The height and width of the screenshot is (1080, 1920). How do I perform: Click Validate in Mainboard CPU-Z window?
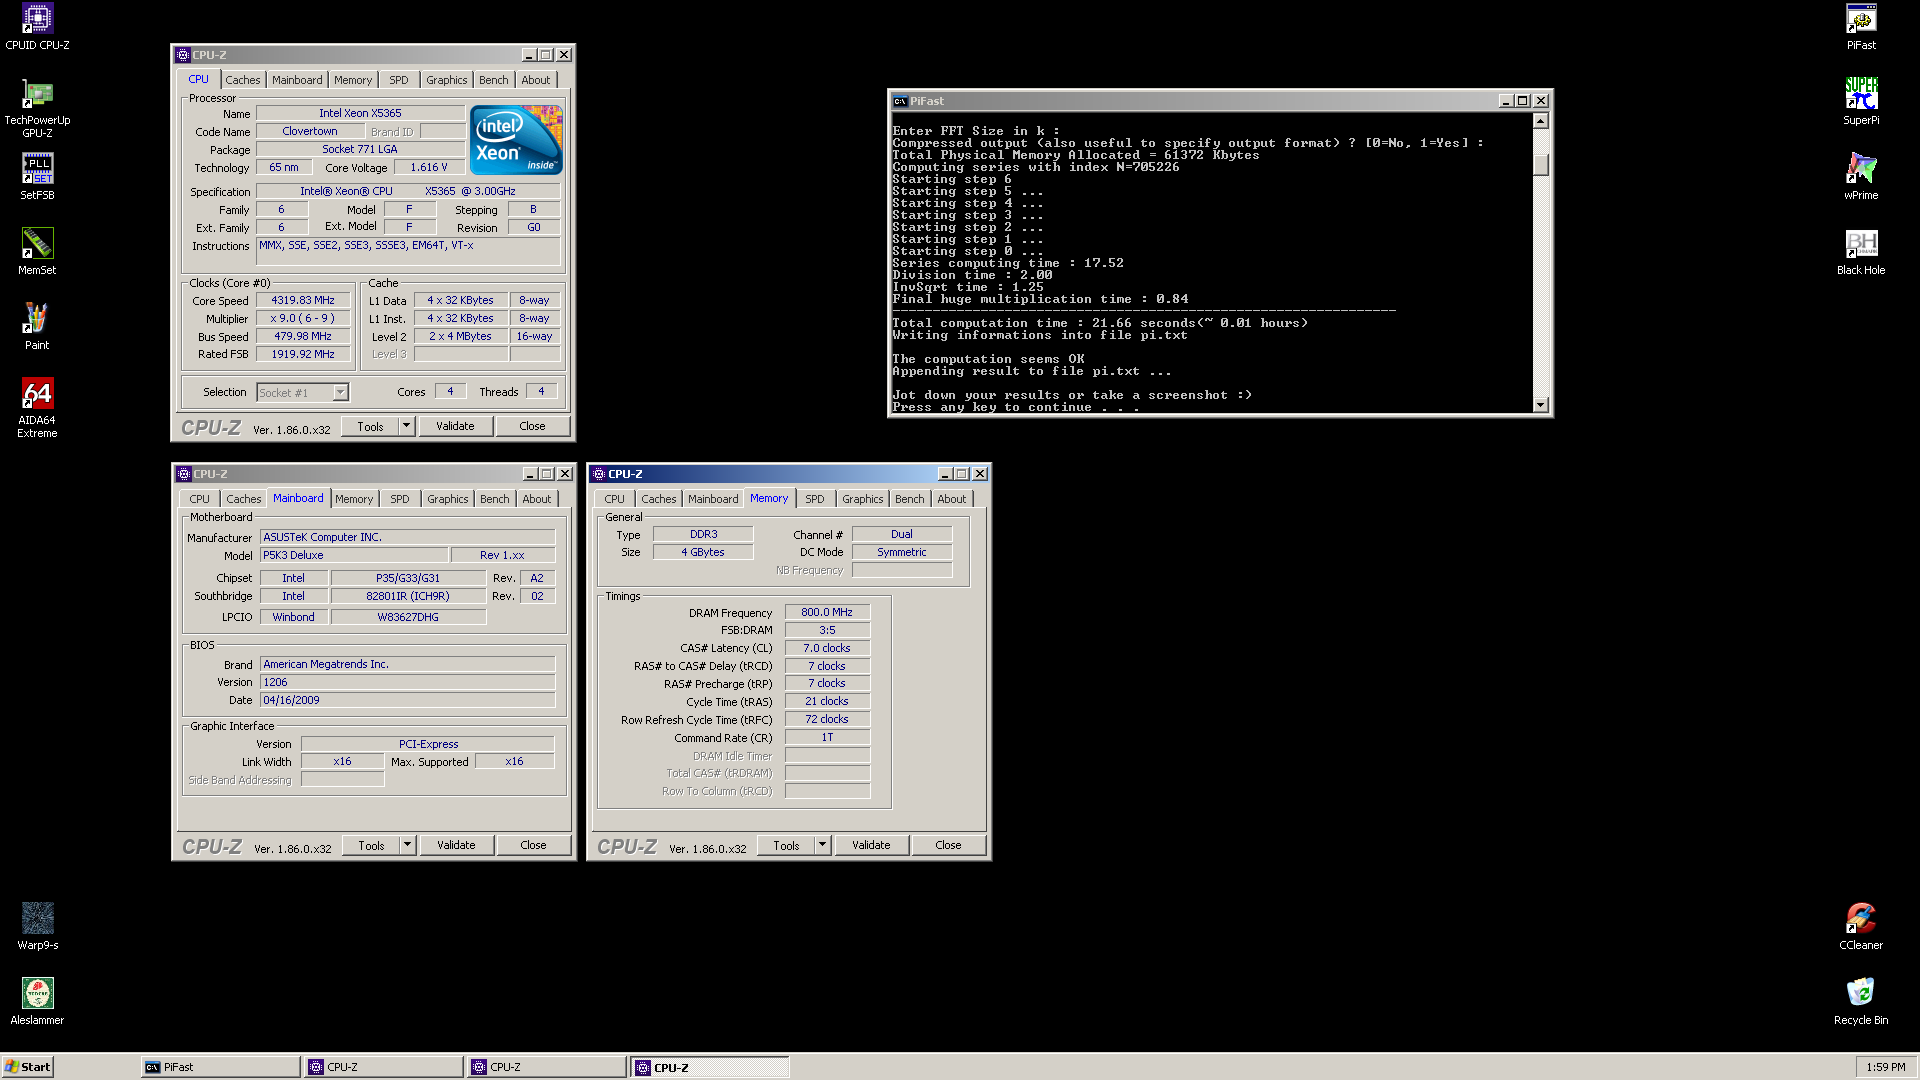coord(456,845)
